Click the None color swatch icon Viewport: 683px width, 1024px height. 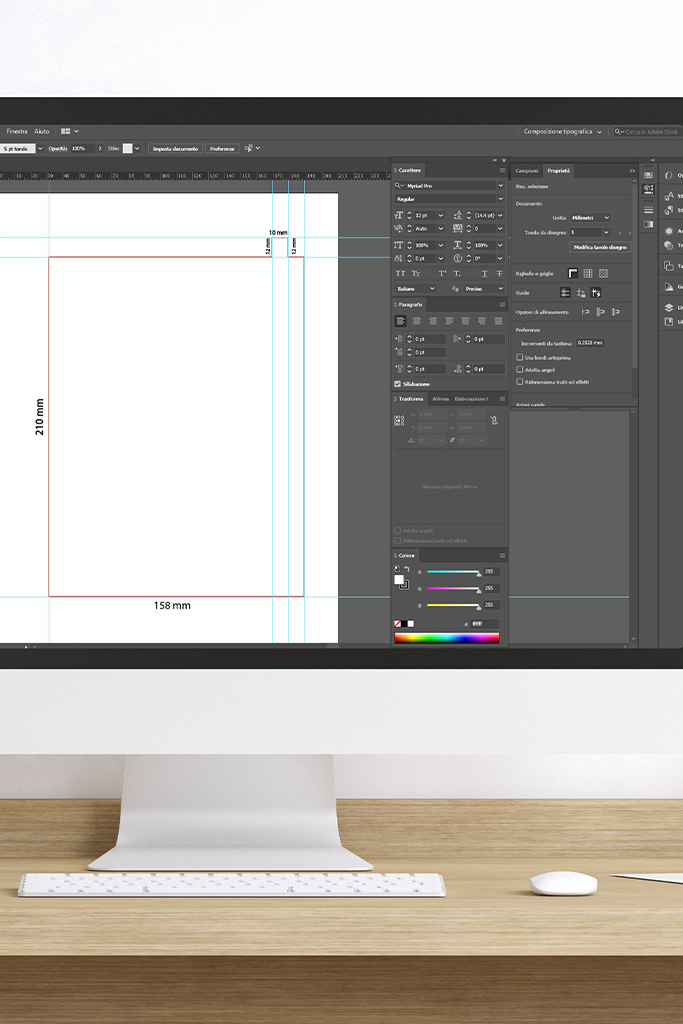[397, 624]
